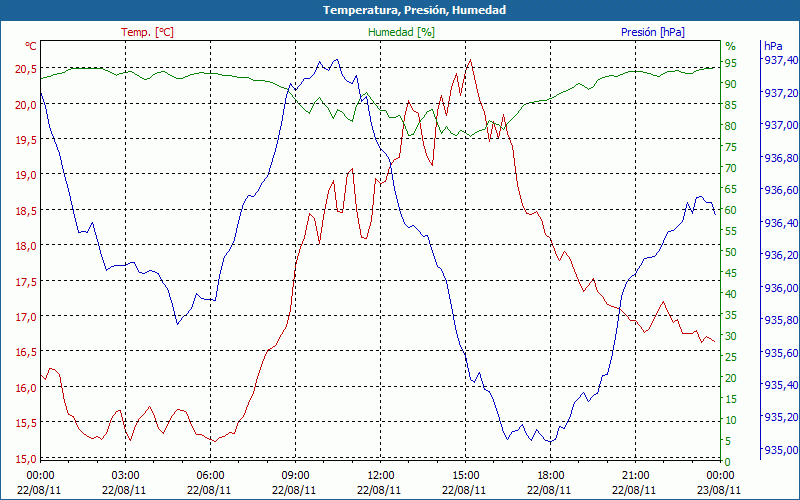The height and width of the screenshot is (500, 800).
Task: Click the 30 tick on the humidity axis
Action: tap(731, 336)
